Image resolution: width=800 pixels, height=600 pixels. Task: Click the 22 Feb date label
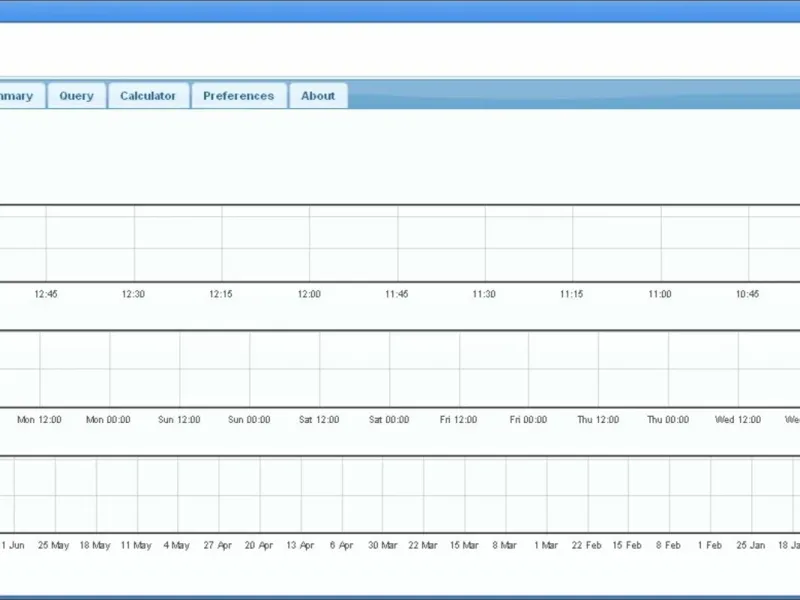[586, 545]
